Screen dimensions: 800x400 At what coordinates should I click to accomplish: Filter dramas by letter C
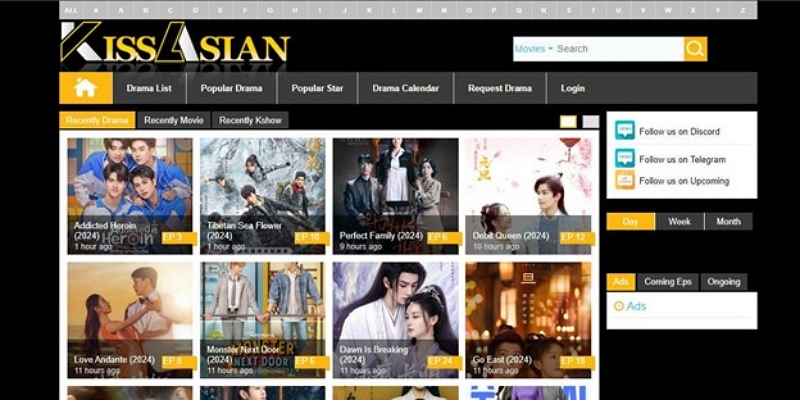click(170, 10)
